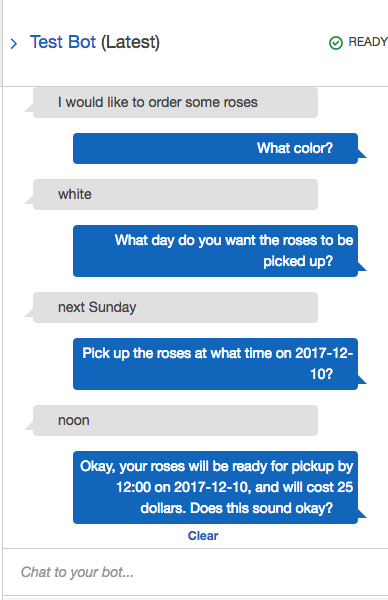Select the 'noon' user message bubble
This screenshot has width=388, height=600.
pos(175,421)
